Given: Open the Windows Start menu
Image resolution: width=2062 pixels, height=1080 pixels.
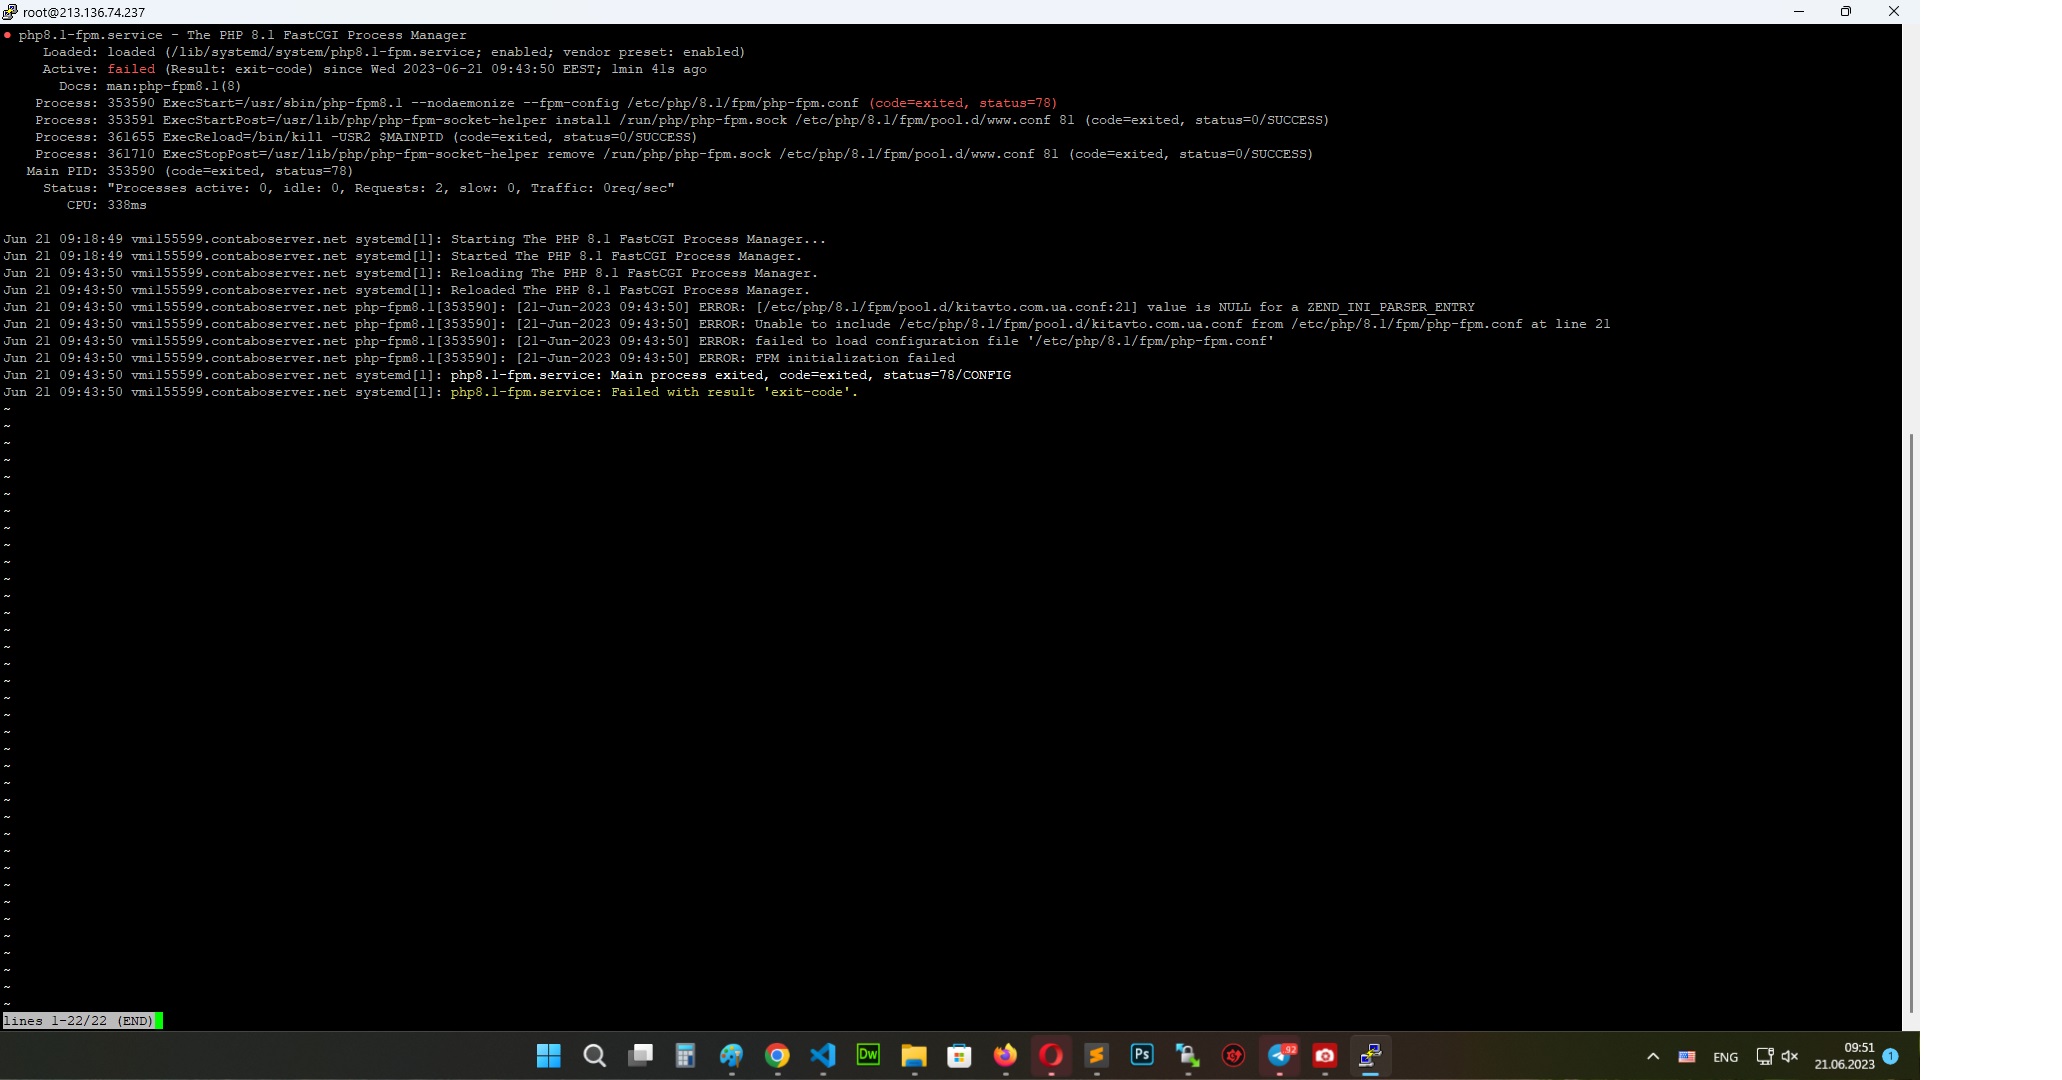Looking at the screenshot, I should (548, 1056).
